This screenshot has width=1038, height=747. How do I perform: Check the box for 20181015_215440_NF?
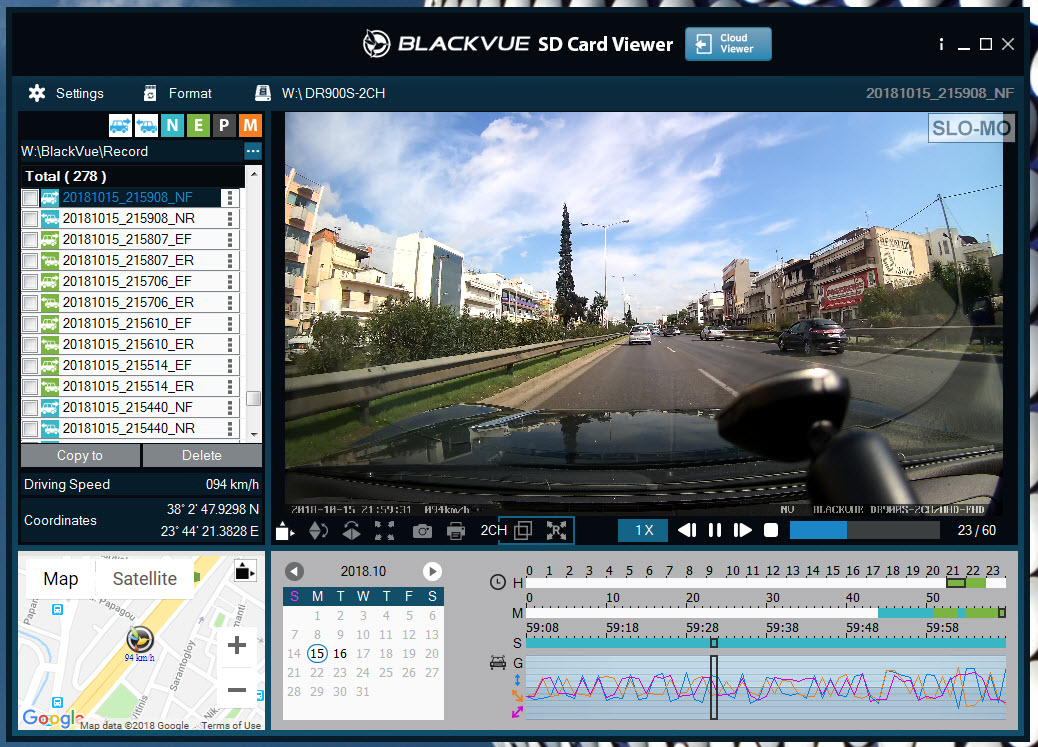30,407
